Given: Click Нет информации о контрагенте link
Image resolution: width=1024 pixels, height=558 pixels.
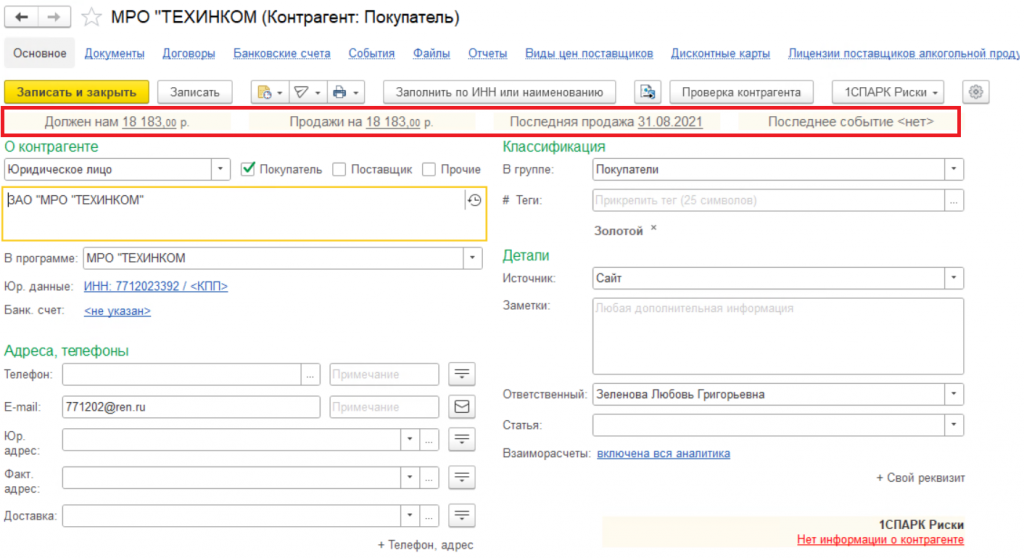Looking at the screenshot, I should [880, 540].
